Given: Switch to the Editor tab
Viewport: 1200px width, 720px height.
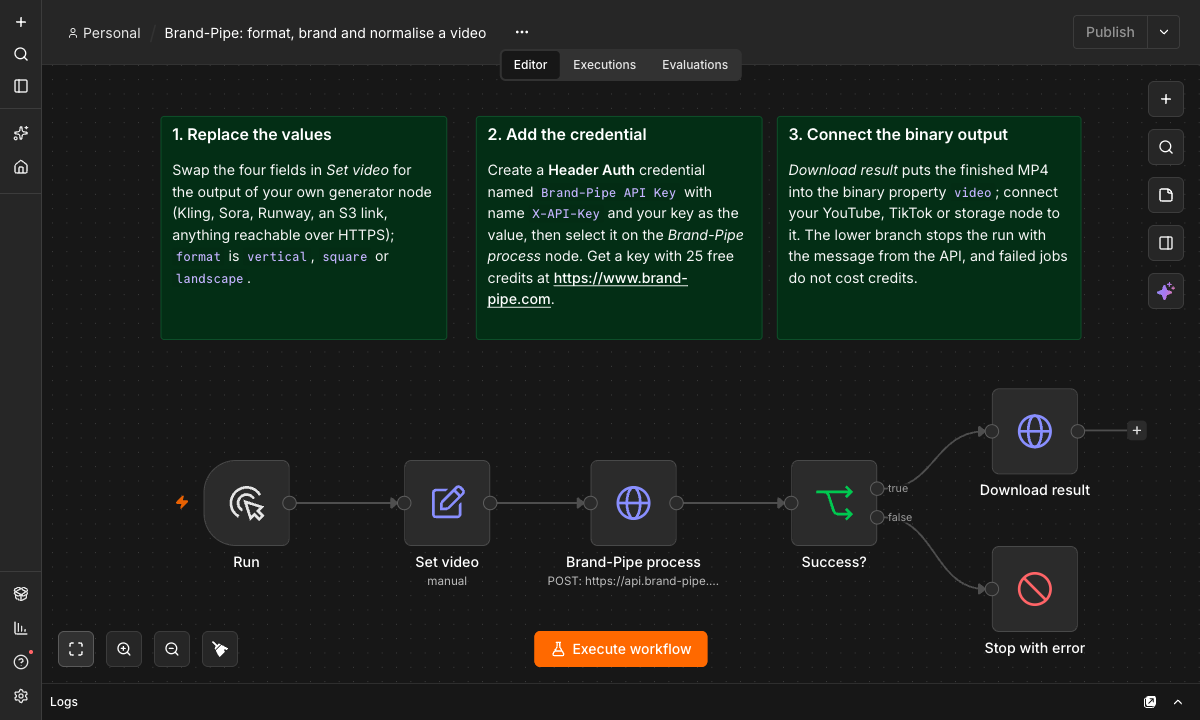Looking at the screenshot, I should 530,64.
